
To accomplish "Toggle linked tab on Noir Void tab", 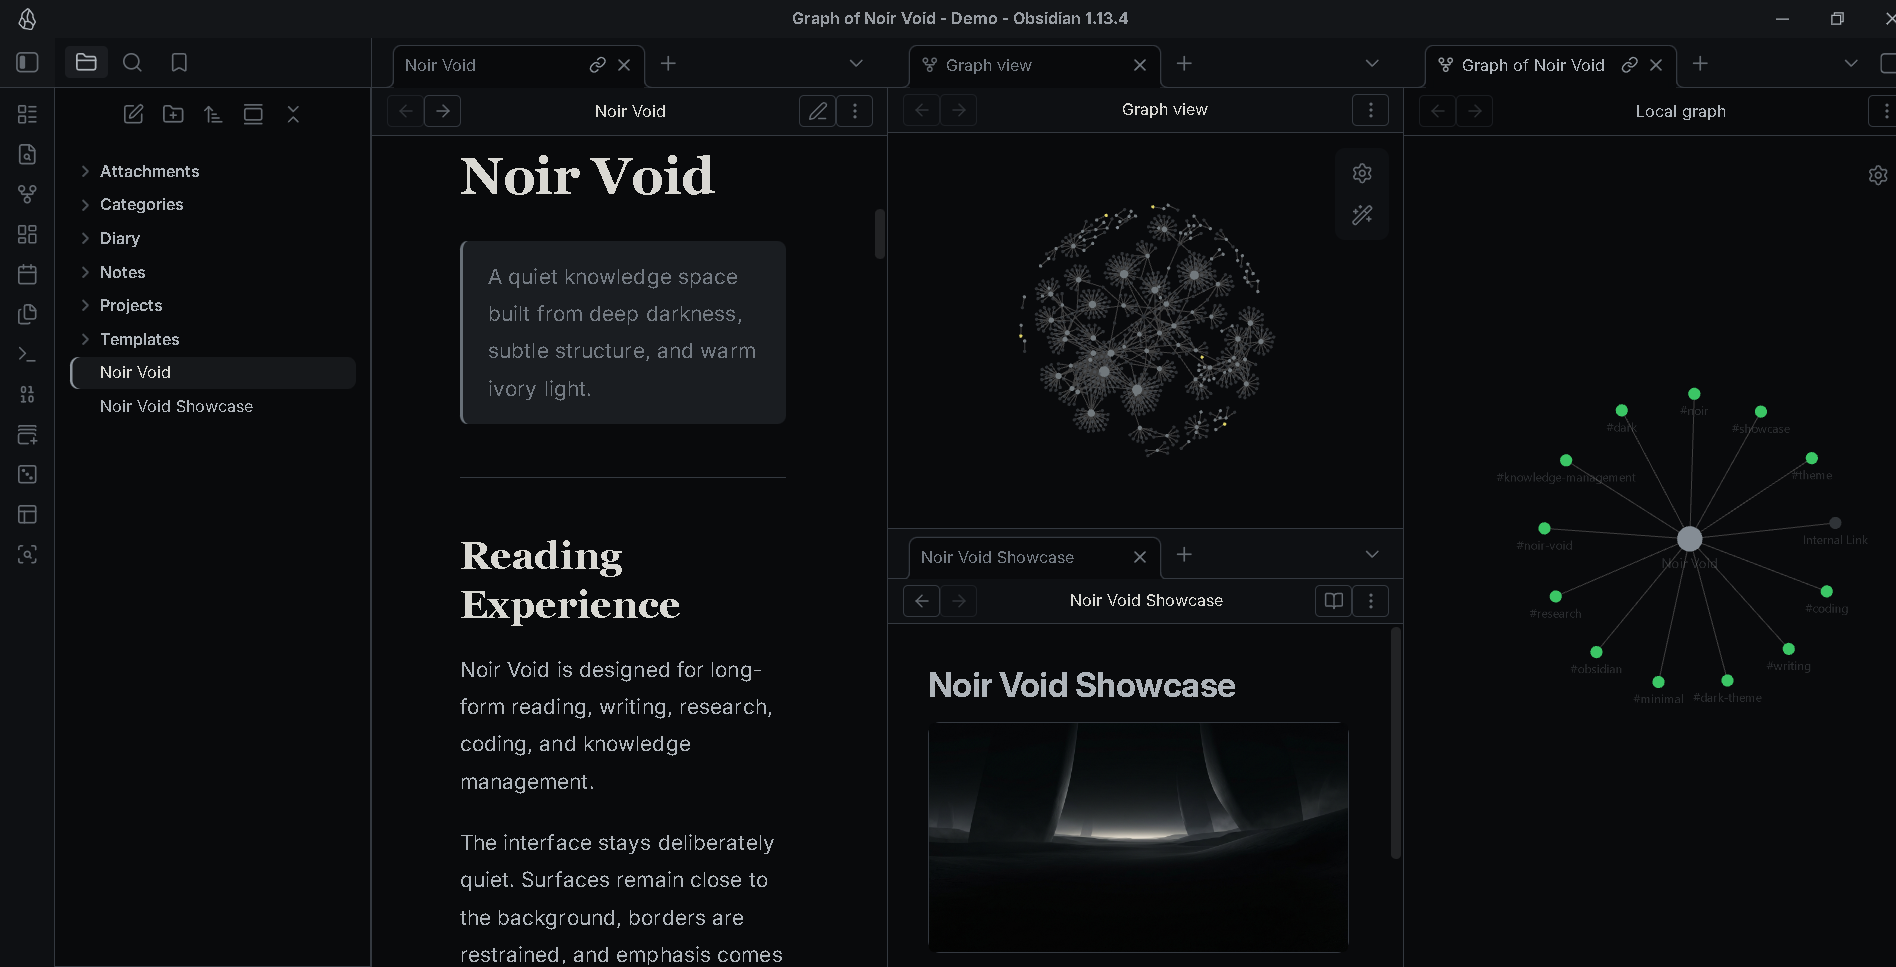I will (597, 65).
